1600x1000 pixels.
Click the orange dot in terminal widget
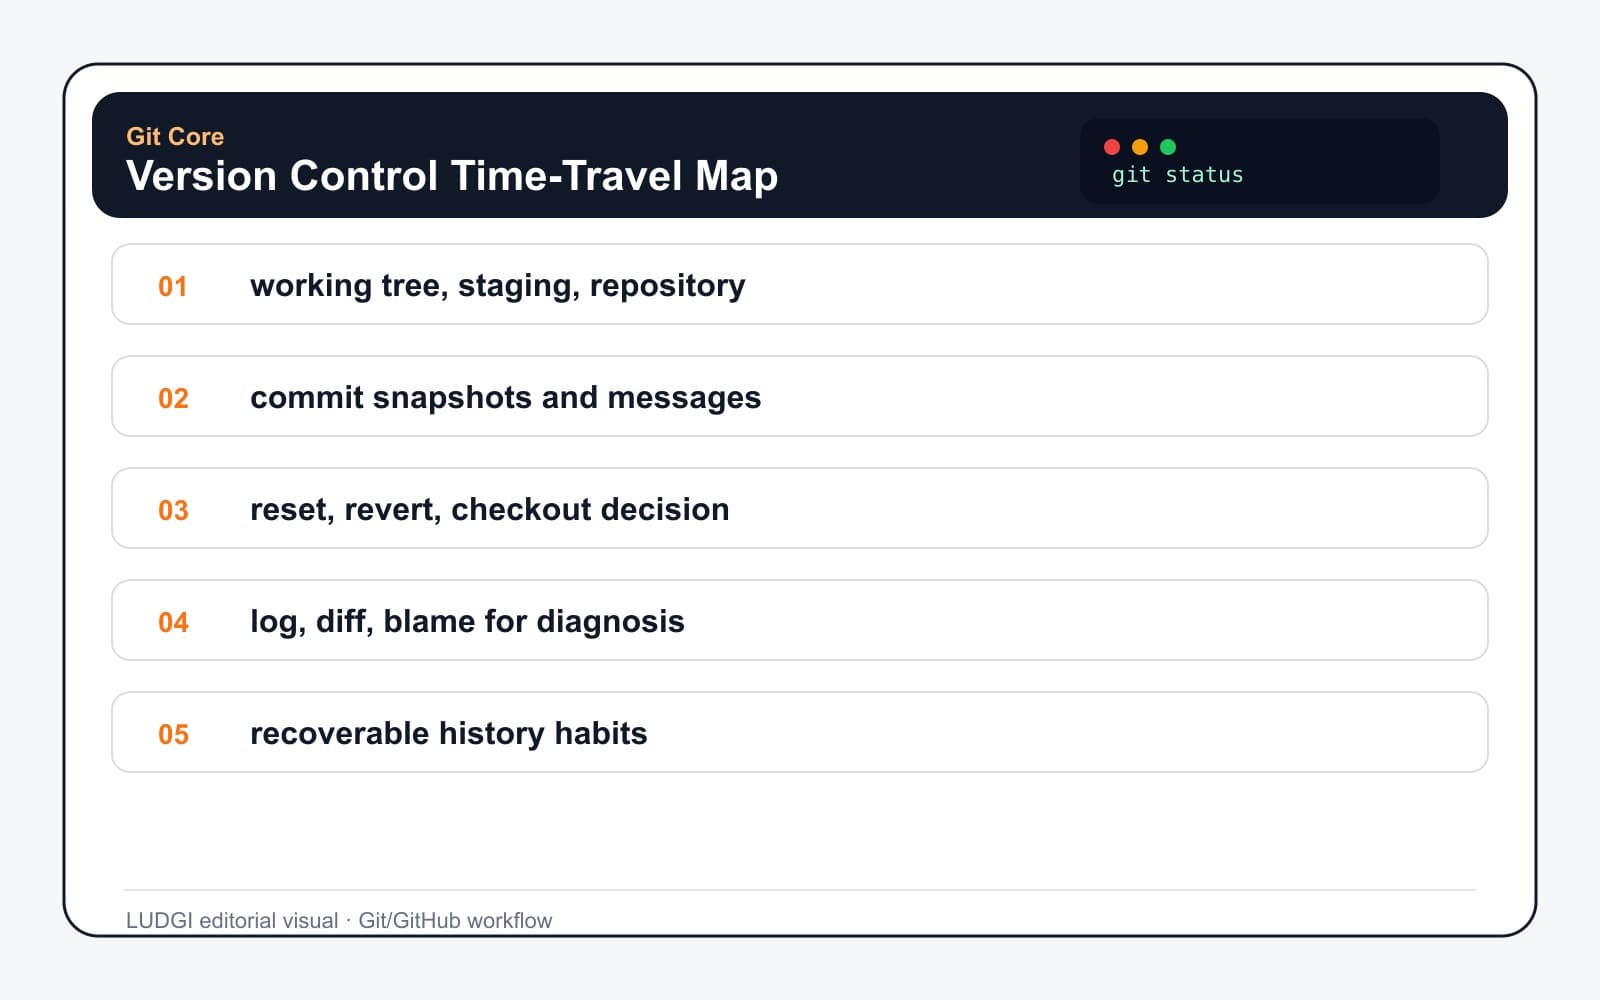click(1140, 147)
